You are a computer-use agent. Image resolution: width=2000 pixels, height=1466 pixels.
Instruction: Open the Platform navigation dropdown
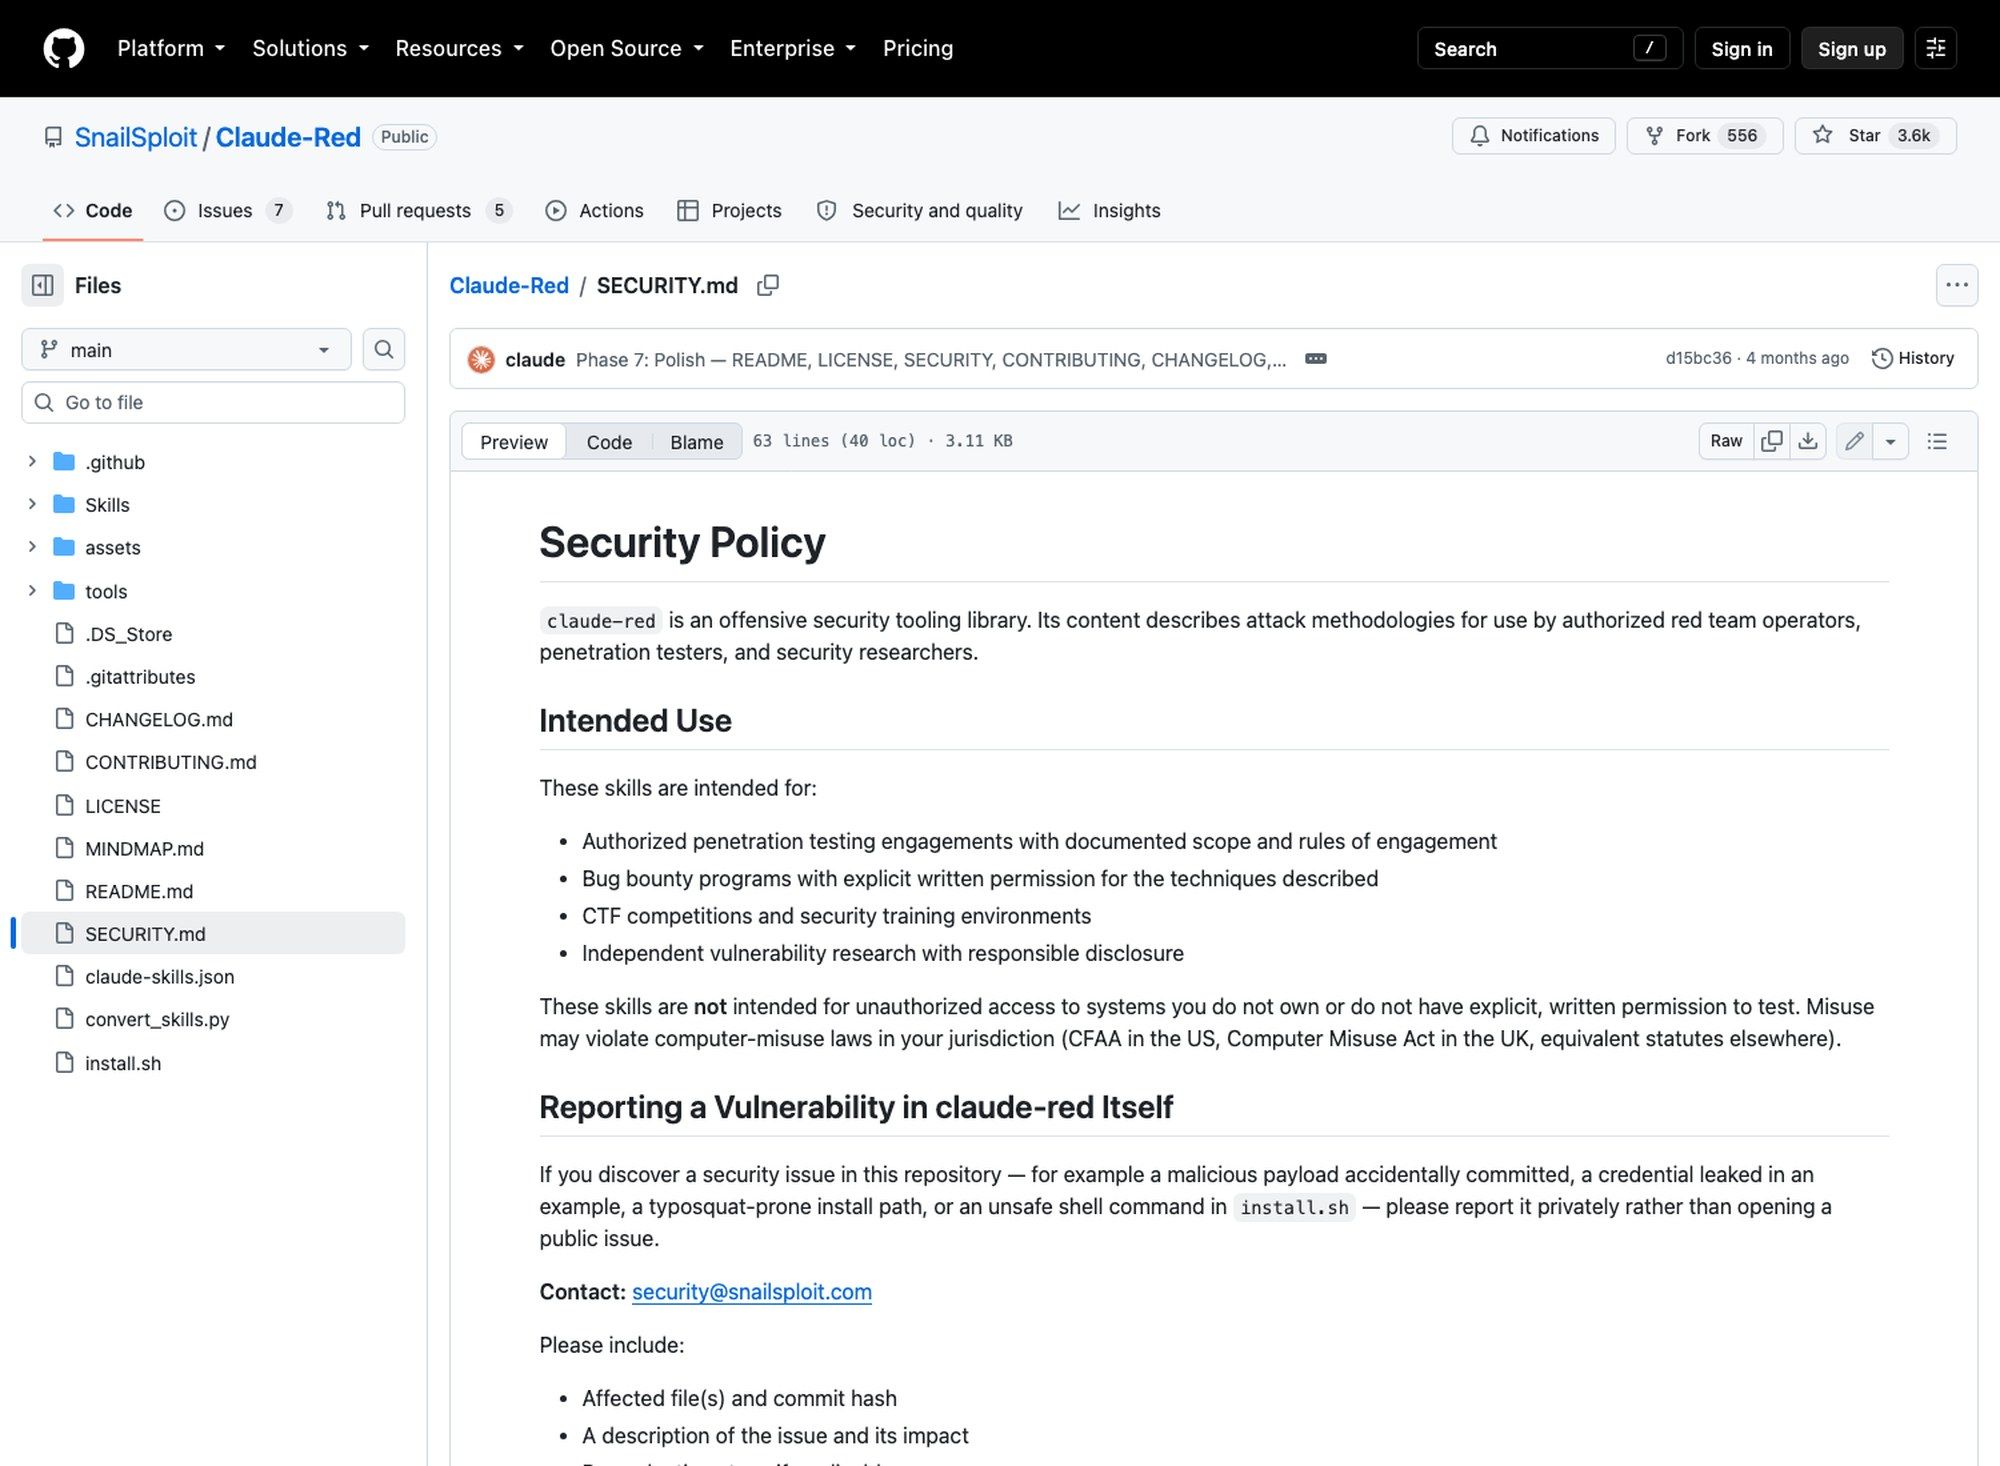[x=171, y=48]
